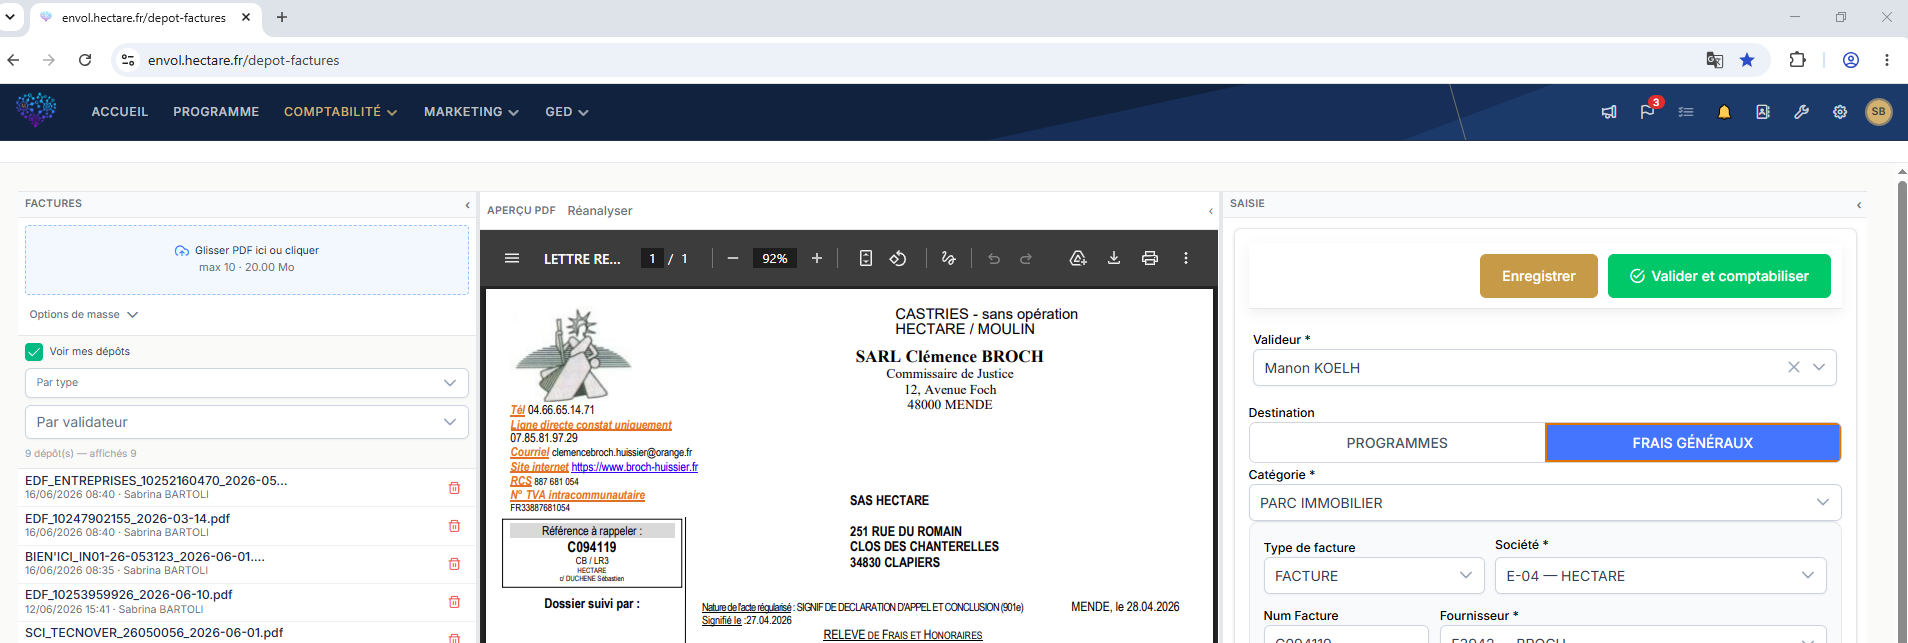Open MARKETING menu
The width and height of the screenshot is (1908, 643).
click(x=471, y=112)
